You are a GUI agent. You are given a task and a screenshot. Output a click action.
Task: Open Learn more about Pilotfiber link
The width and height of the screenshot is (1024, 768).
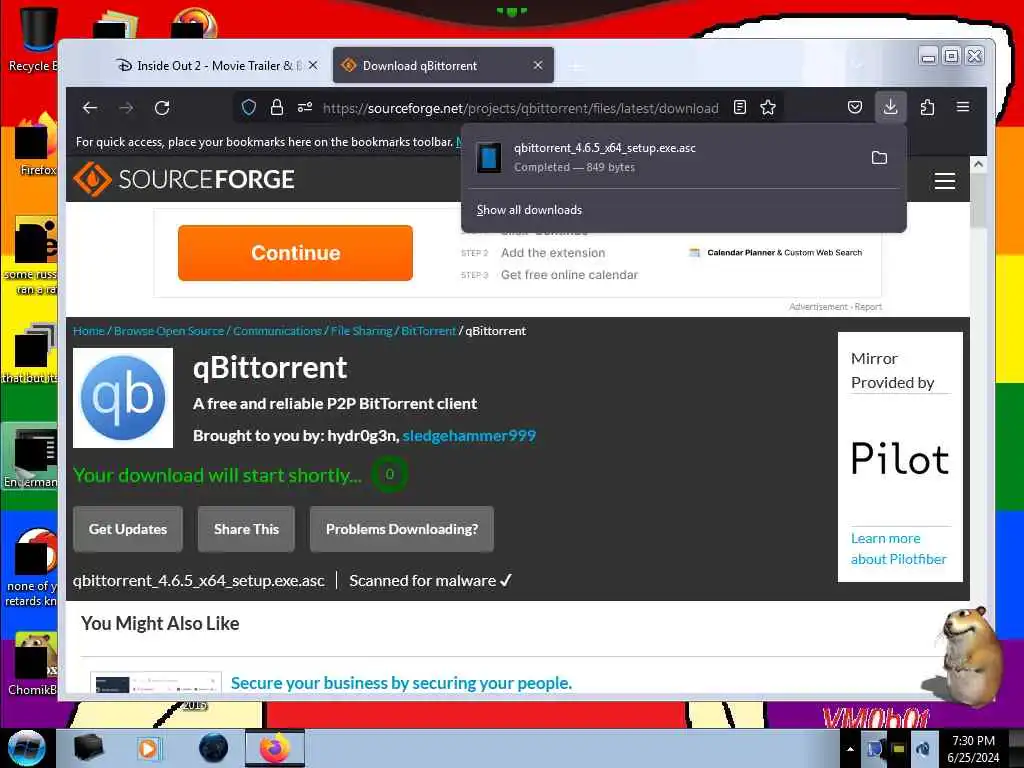(899, 549)
